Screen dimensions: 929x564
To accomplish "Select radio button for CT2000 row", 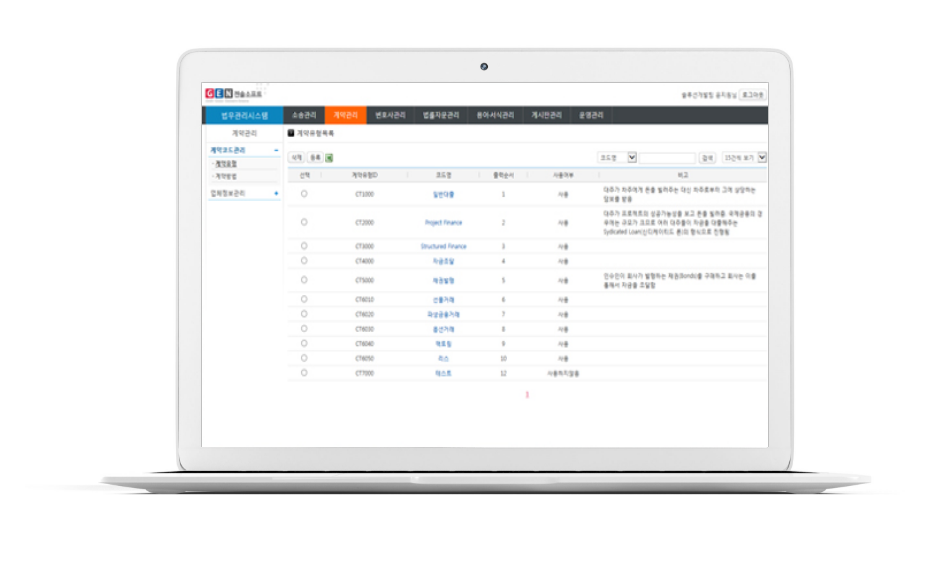I will [304, 222].
